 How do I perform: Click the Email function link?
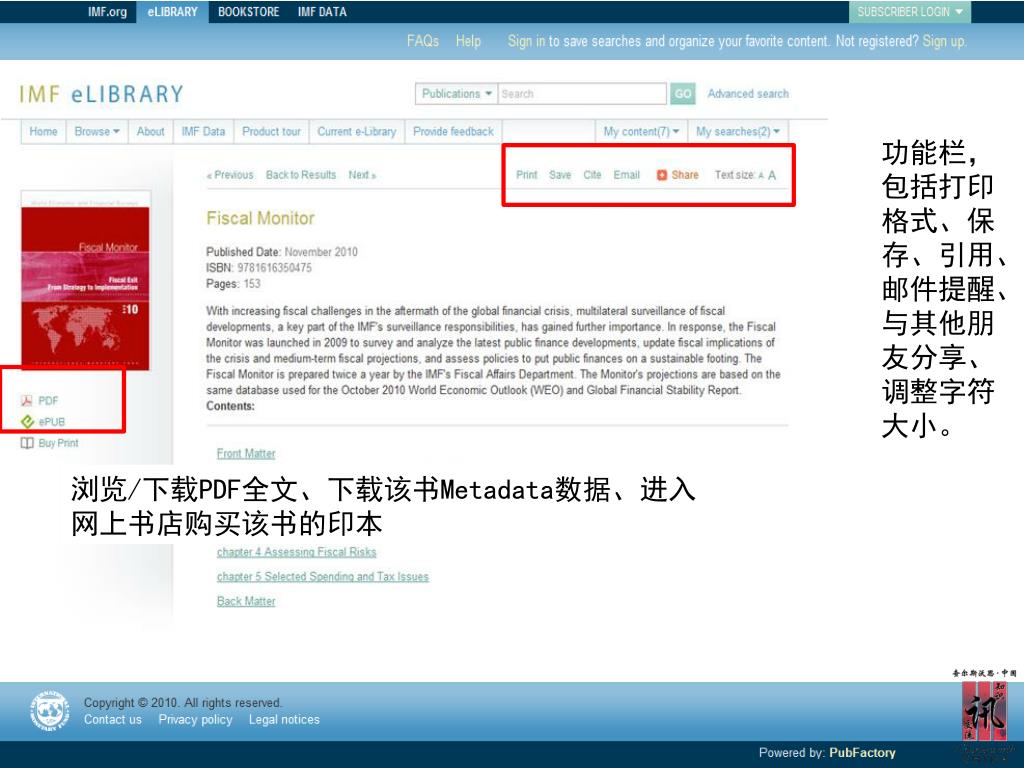(x=626, y=175)
